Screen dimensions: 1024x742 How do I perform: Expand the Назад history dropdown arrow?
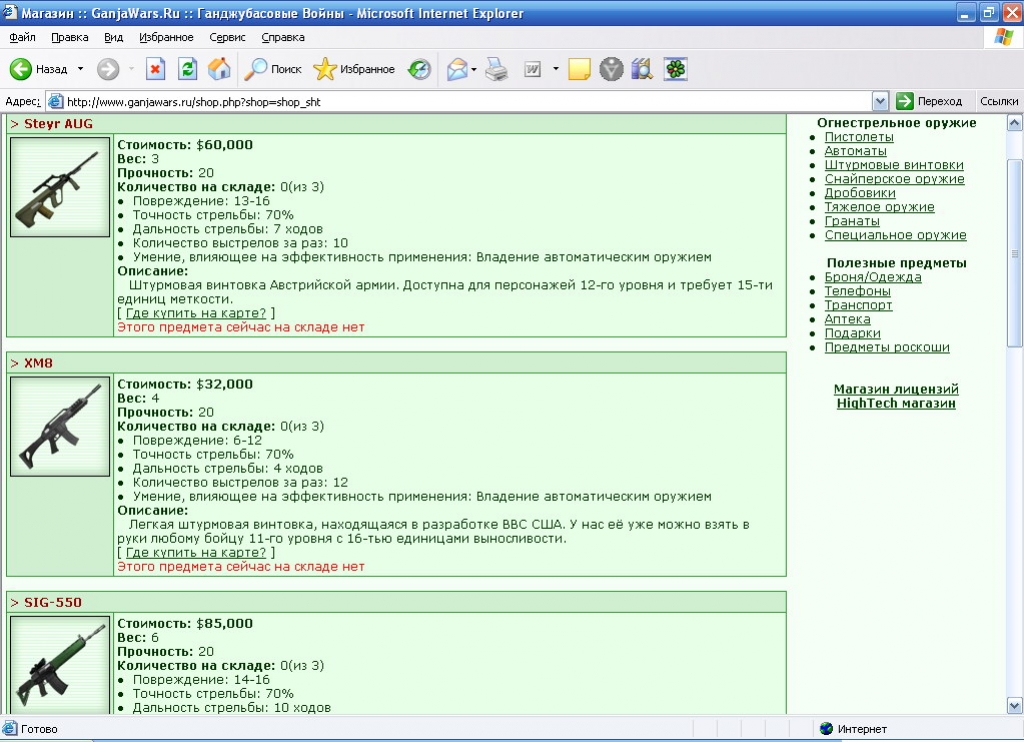pos(80,69)
